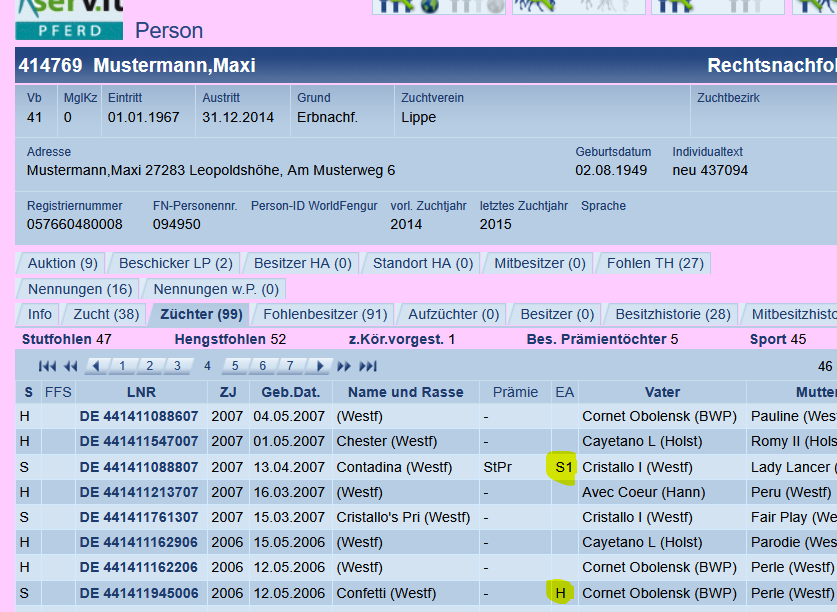
Task: Select the Besitzhistorie (28) tab
Action: pos(672,314)
